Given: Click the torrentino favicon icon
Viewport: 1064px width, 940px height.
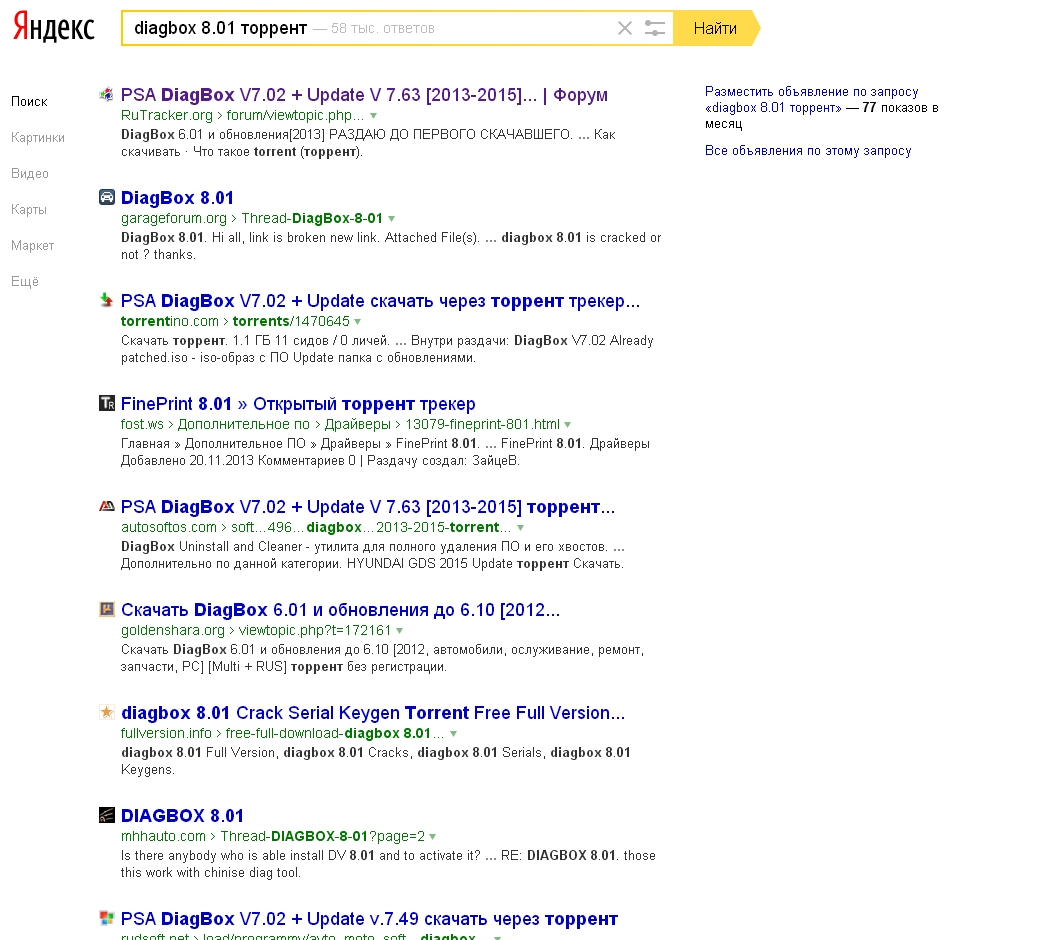Looking at the screenshot, I should [107, 300].
